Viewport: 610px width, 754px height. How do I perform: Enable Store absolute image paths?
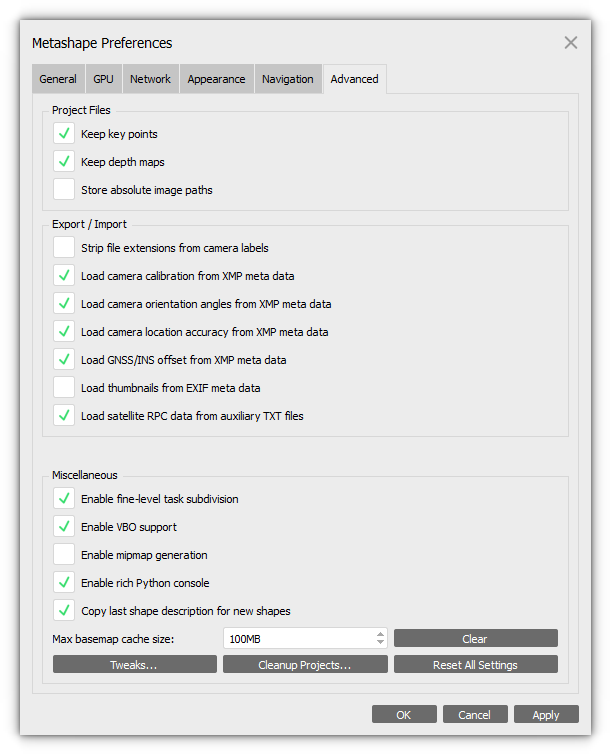click(x=64, y=189)
